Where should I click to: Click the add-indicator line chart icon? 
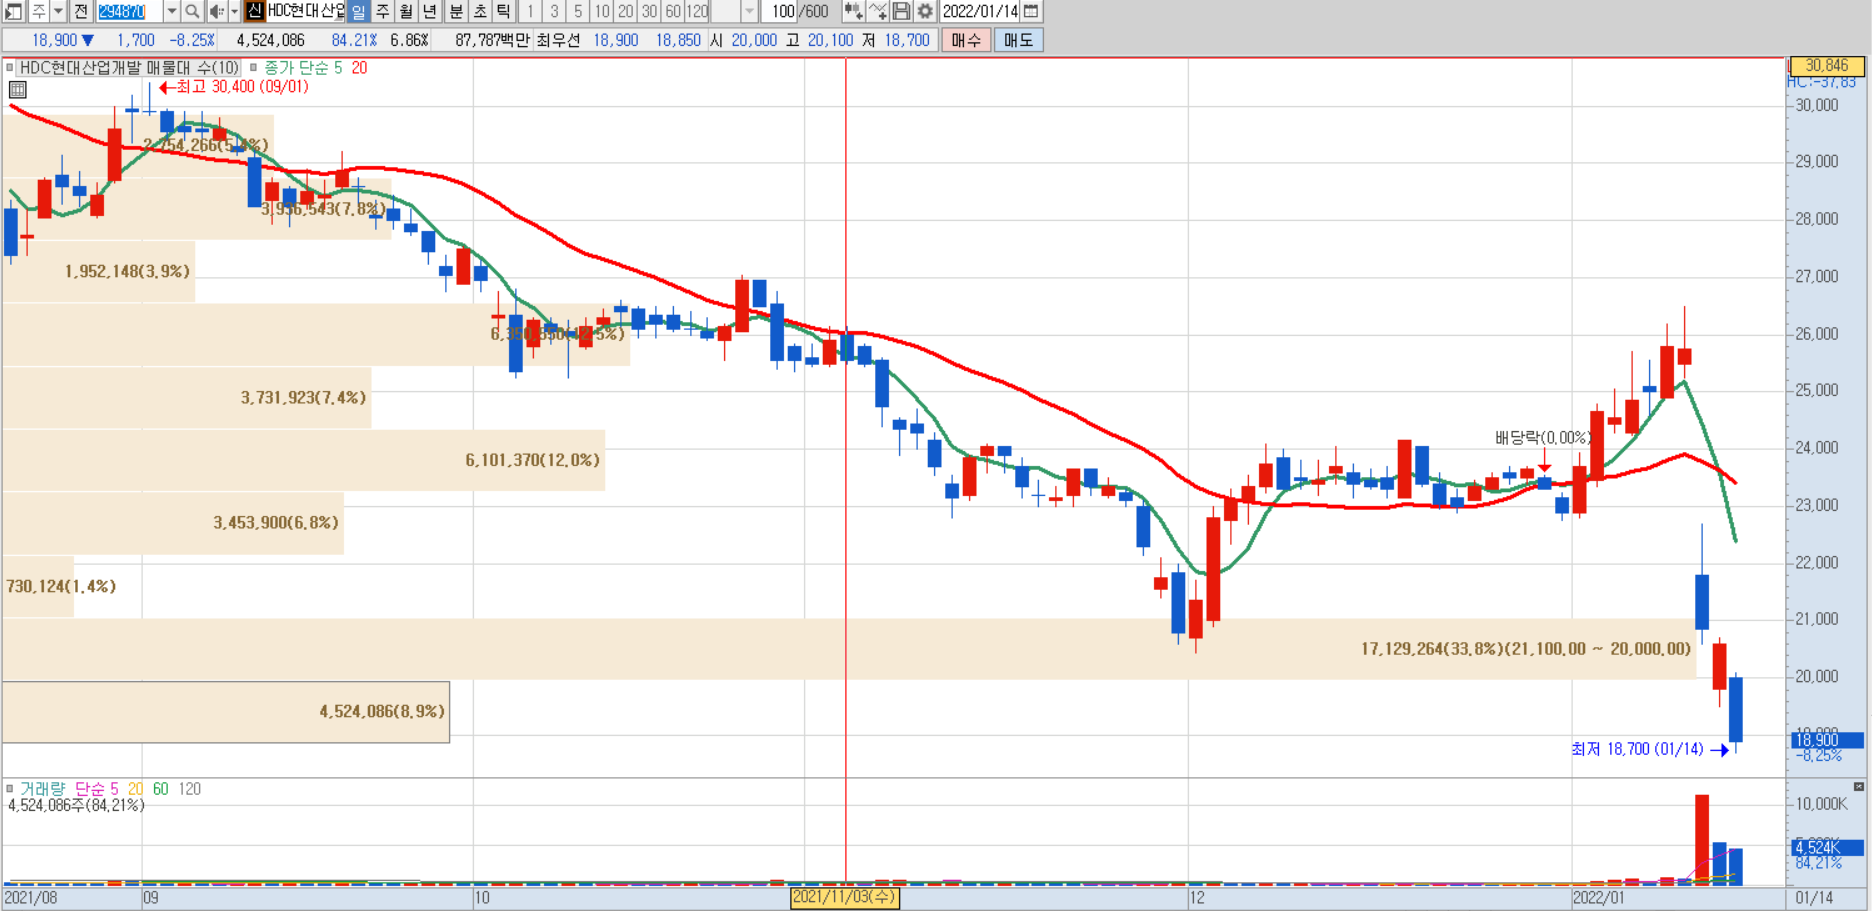click(878, 11)
